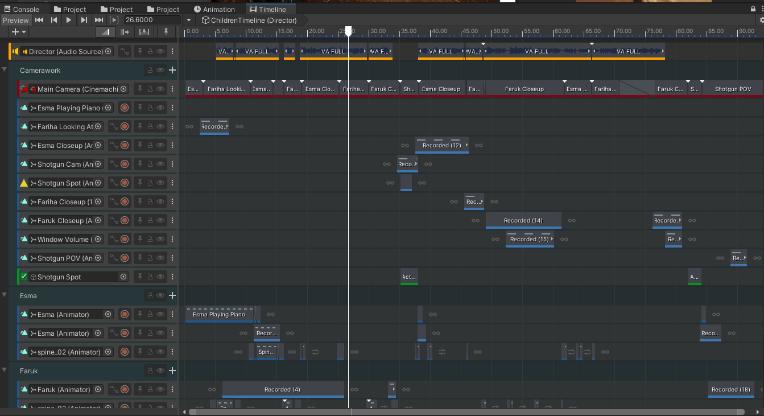Open the timeline selector dropdown arrow
764x416 pixels.
[x=189, y=20]
